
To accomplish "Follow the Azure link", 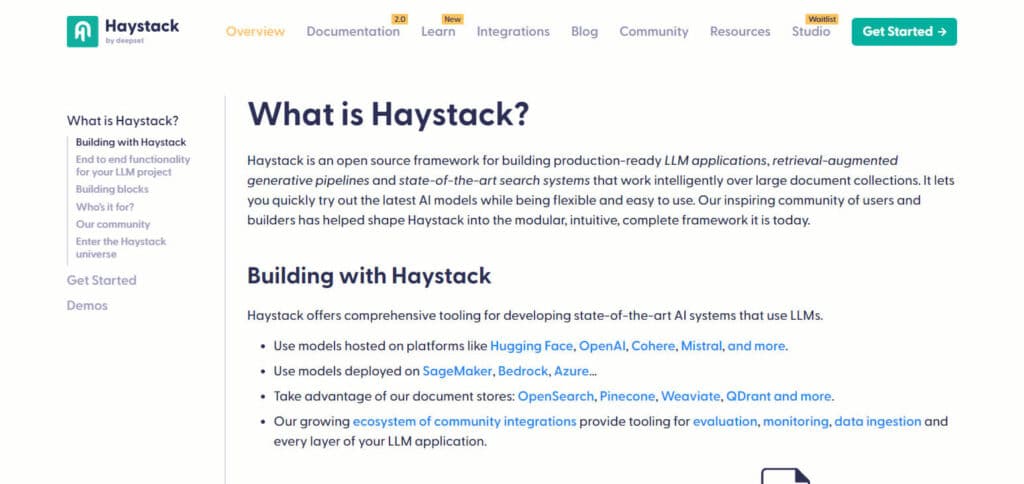I will coord(571,371).
